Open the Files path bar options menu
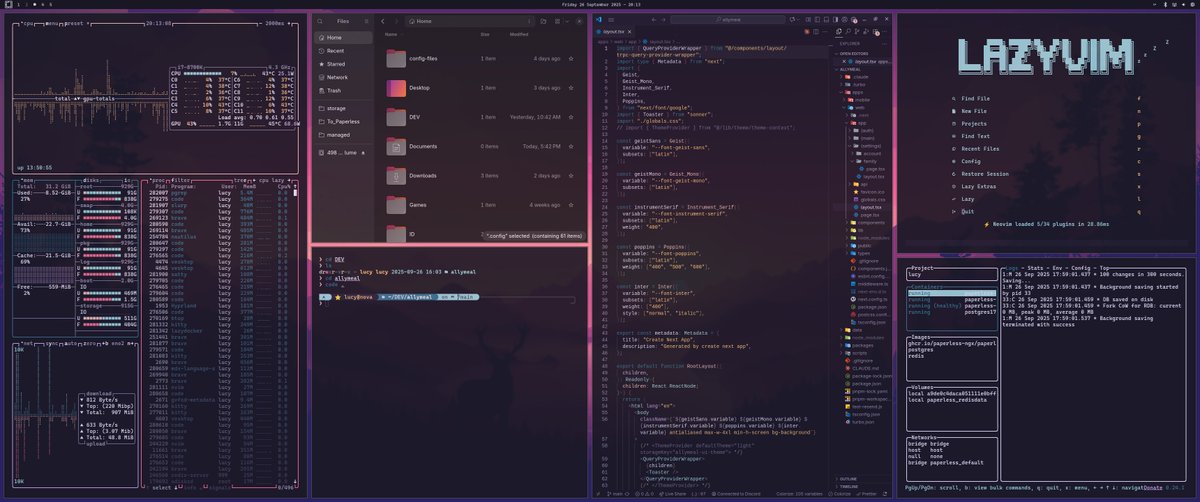This screenshot has width=1200, height=502. coord(529,21)
